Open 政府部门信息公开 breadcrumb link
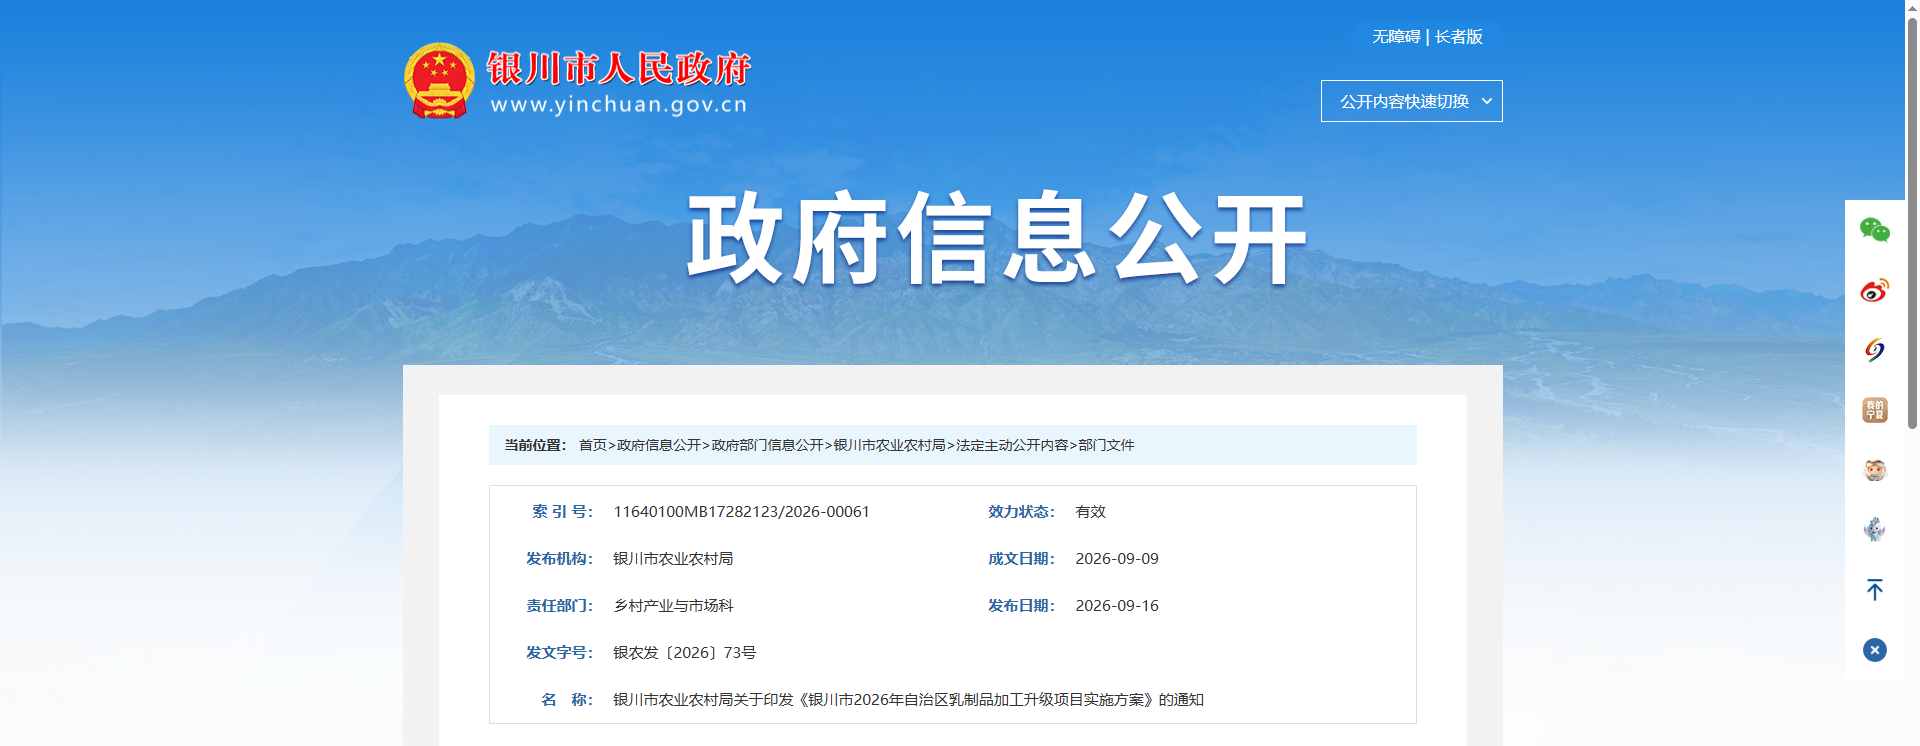Image resolution: width=1920 pixels, height=746 pixels. point(767,445)
